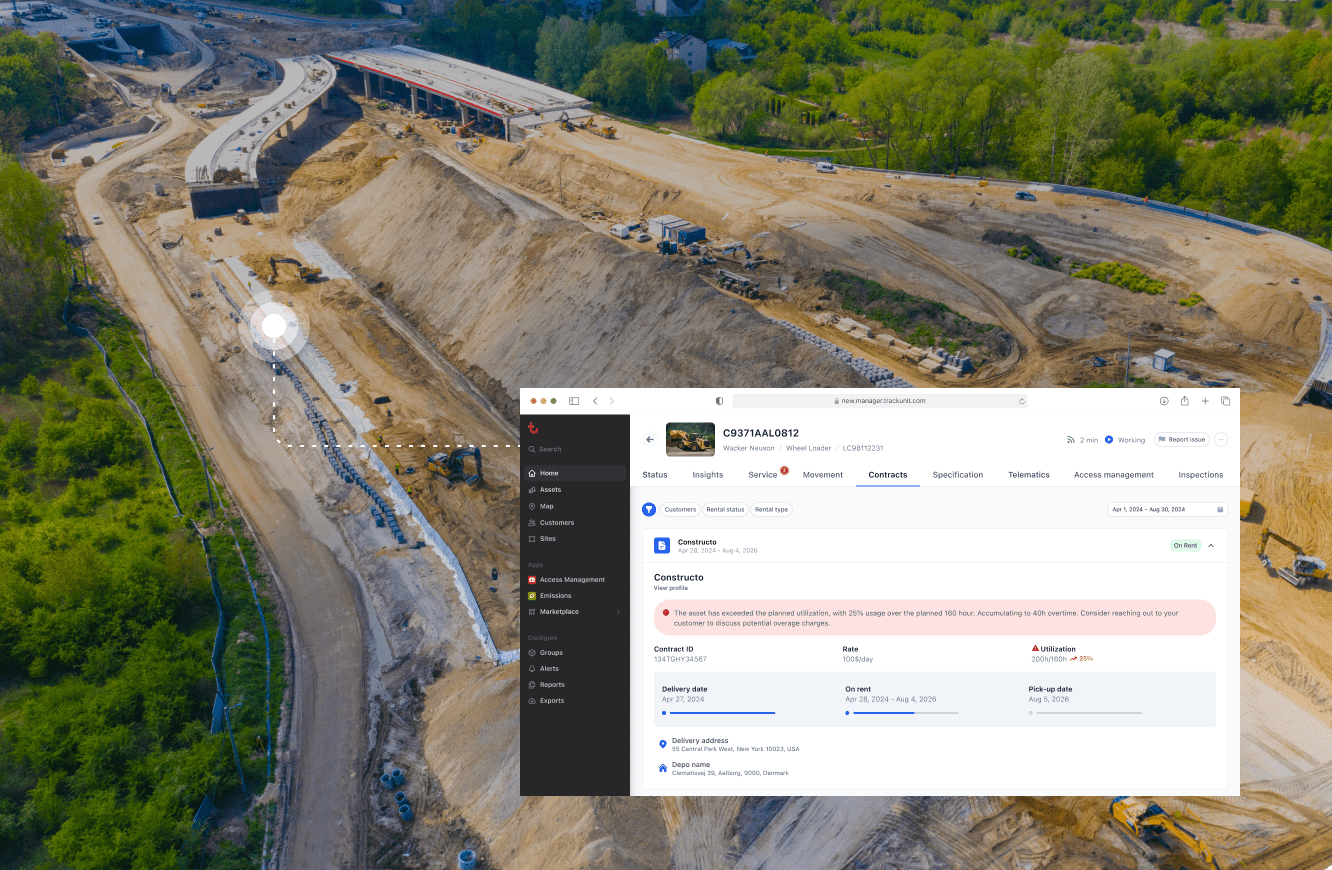Click the Marketplace icon in sidebar
Image resolution: width=1332 pixels, height=870 pixels.
coord(532,612)
